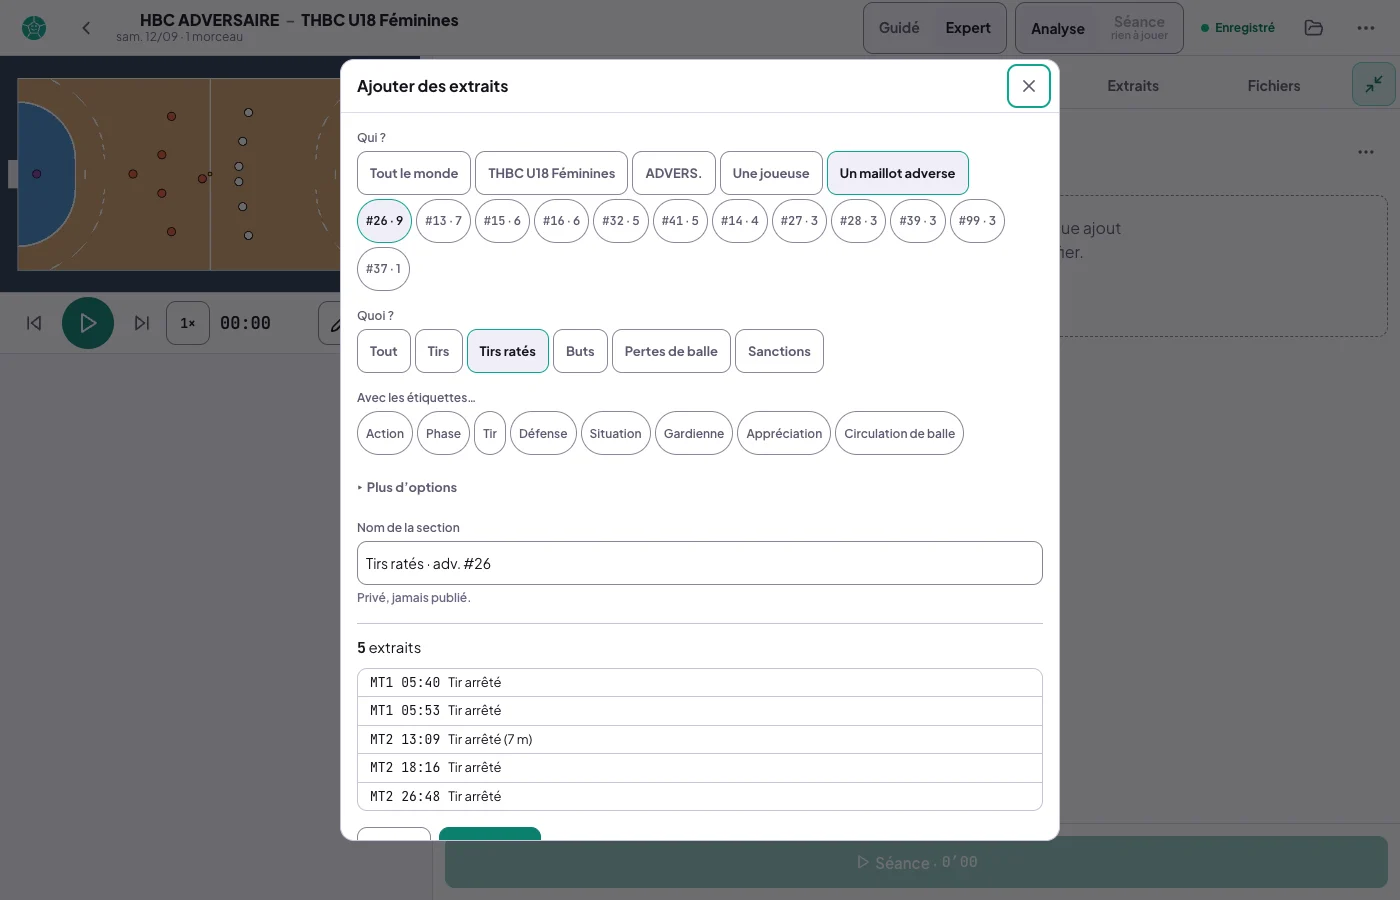
Task: Close the Ajouter des extraits dialog
Action: (1028, 86)
